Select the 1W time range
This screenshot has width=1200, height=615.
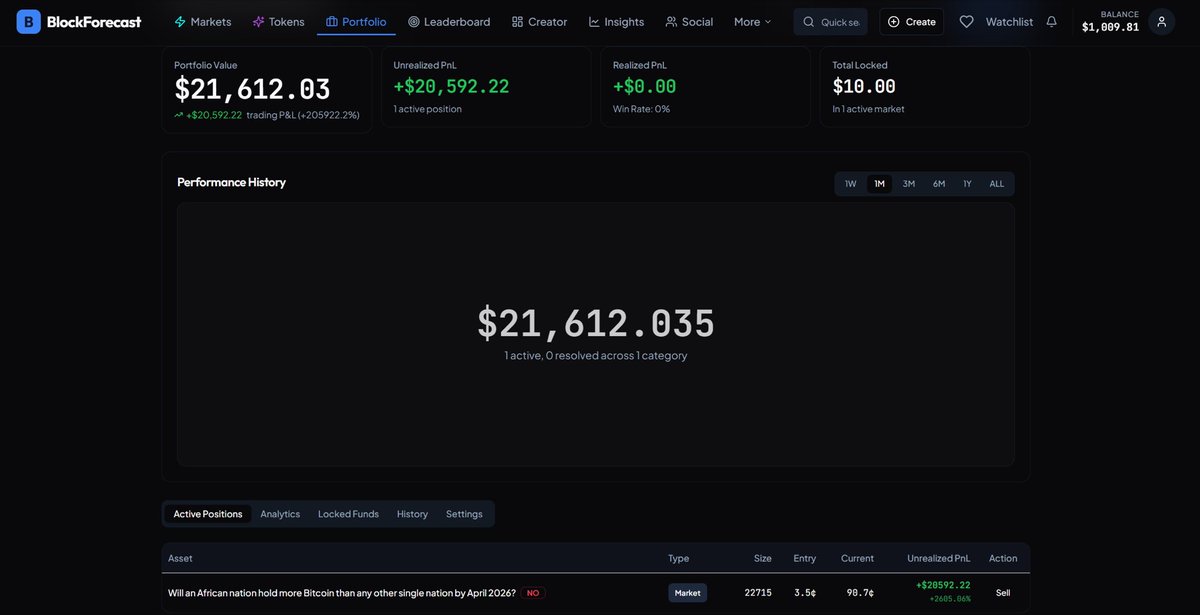tap(850, 184)
